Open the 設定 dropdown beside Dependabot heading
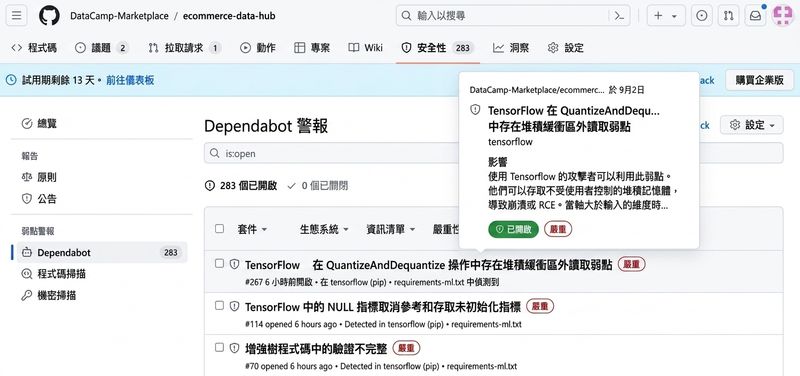The image size is (800, 376). click(x=752, y=125)
